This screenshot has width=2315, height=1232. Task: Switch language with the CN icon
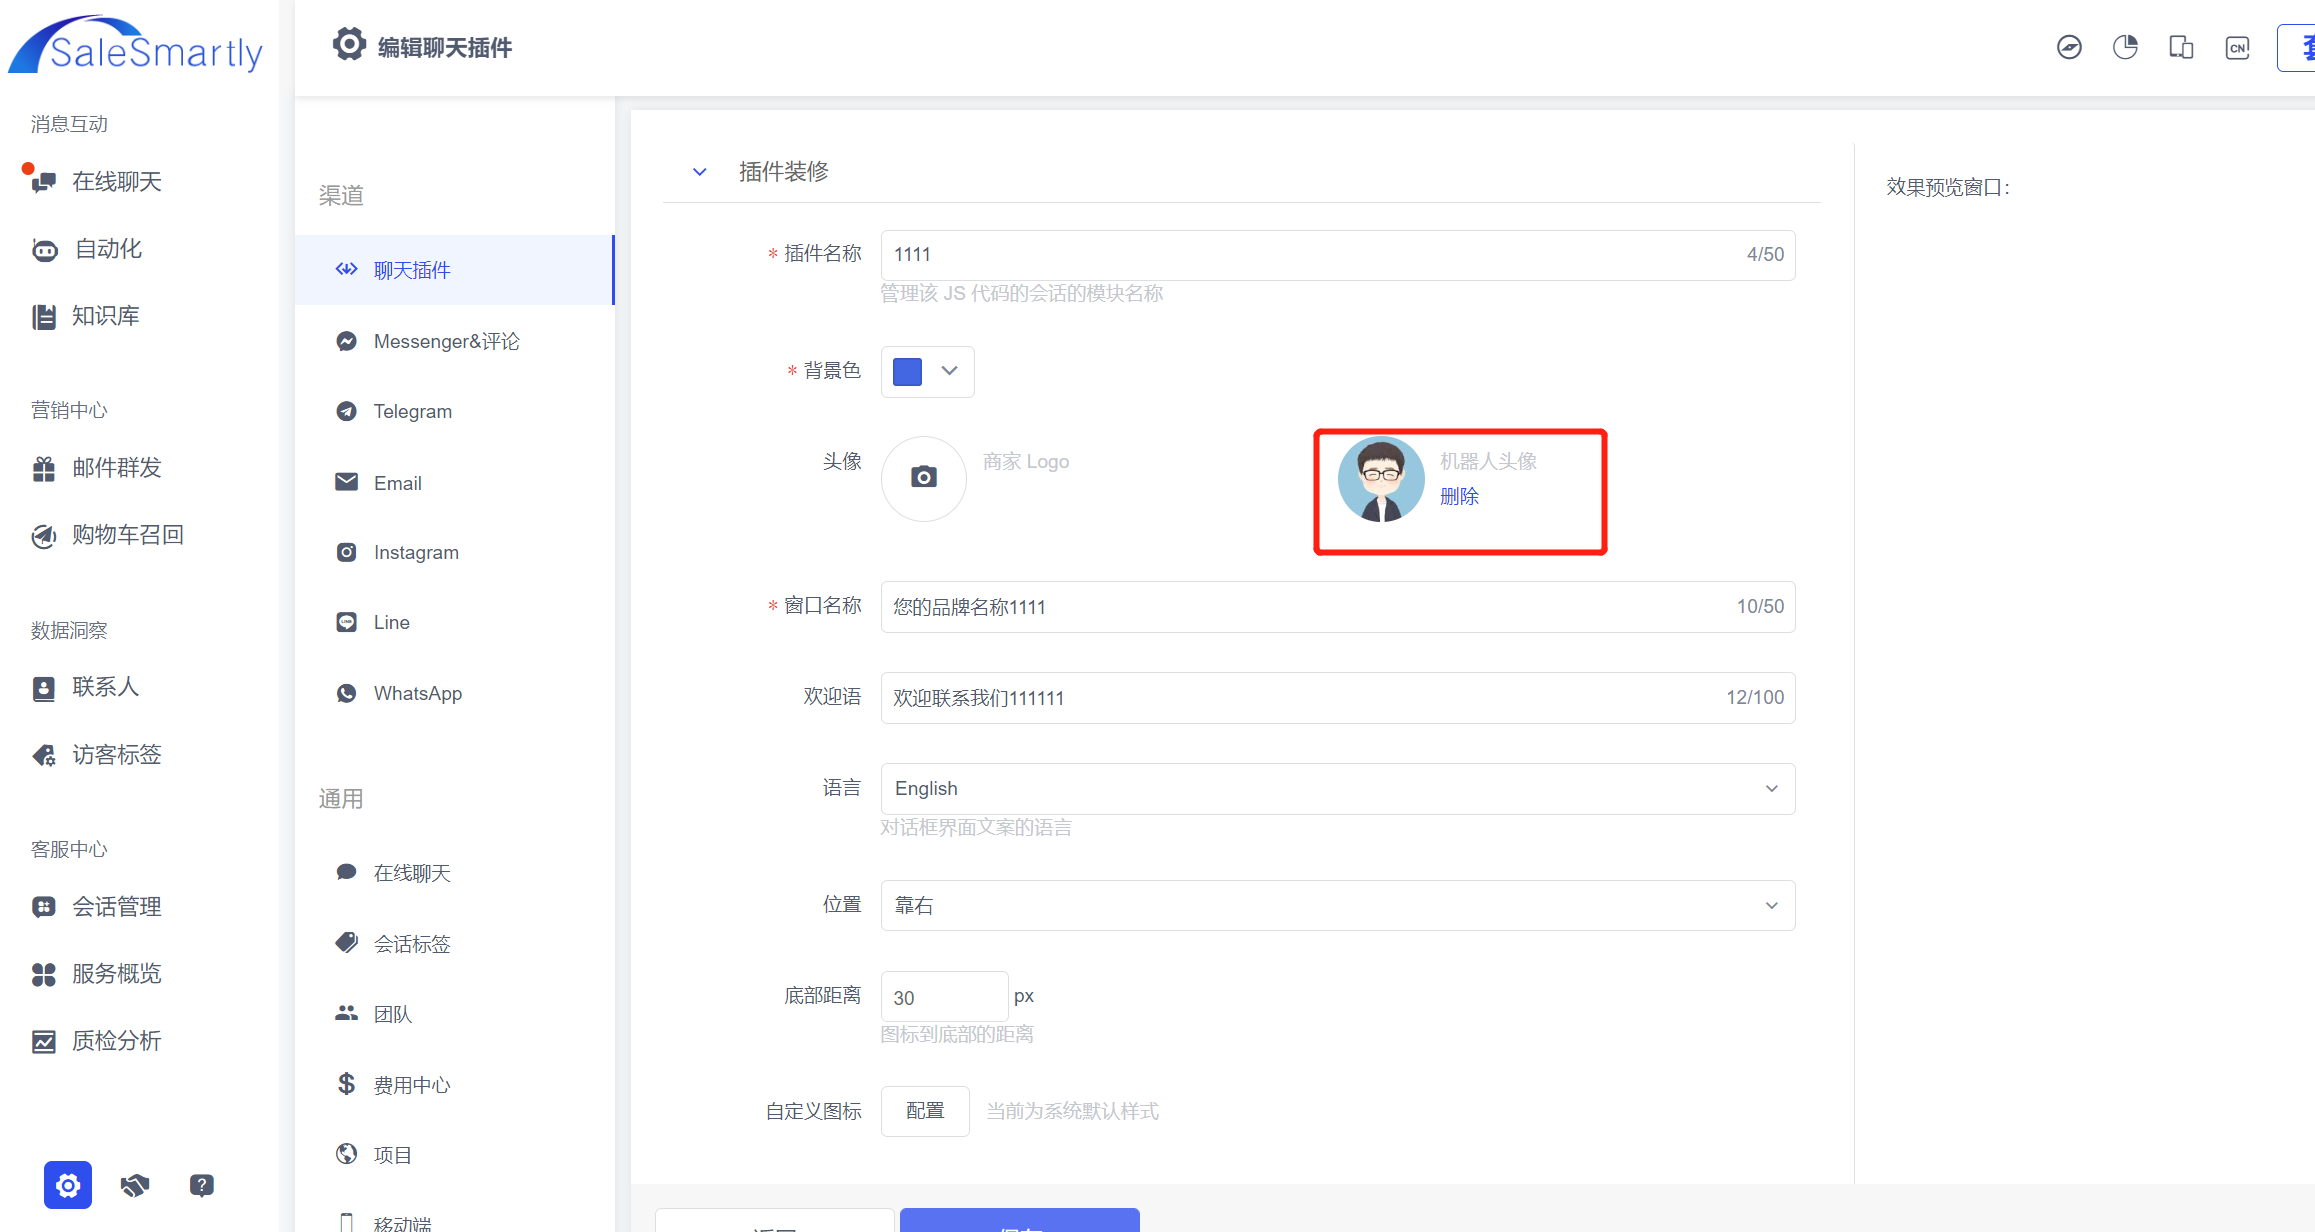click(x=2237, y=47)
